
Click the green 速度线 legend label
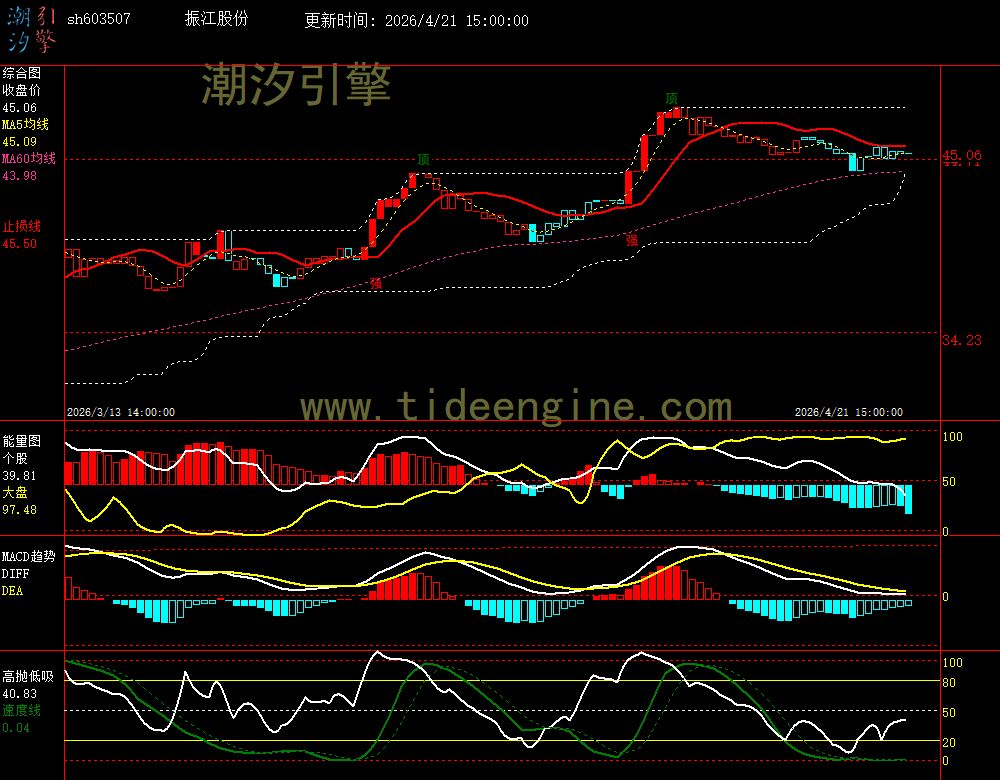[21, 710]
